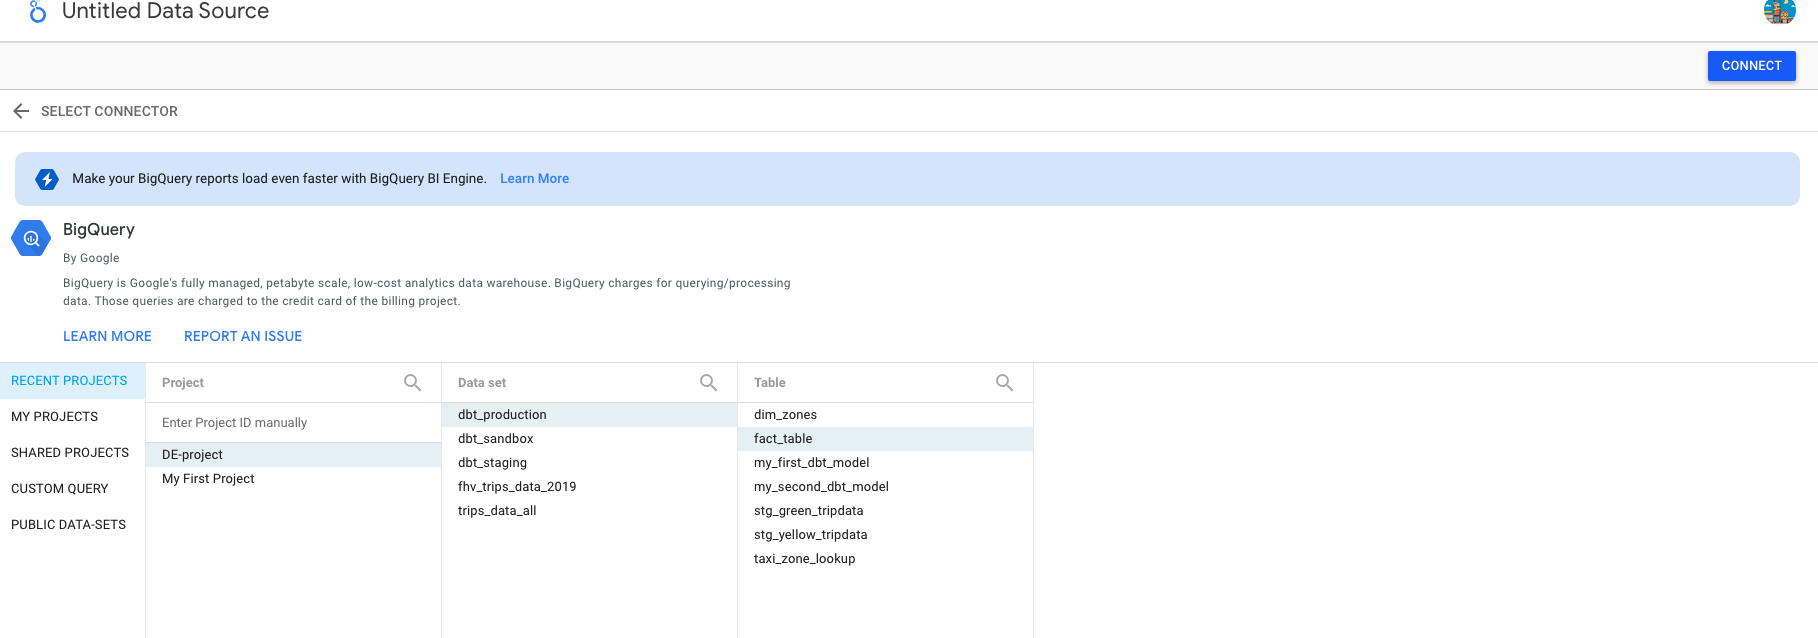Select the fhv_trips_data_2019 data set
Screen dimensions: 1818x638
(x=589, y=487)
